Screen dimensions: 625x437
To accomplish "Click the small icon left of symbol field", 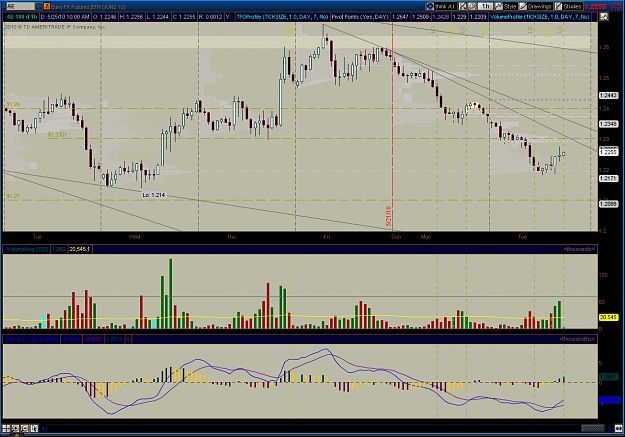I will [x=3, y=6].
